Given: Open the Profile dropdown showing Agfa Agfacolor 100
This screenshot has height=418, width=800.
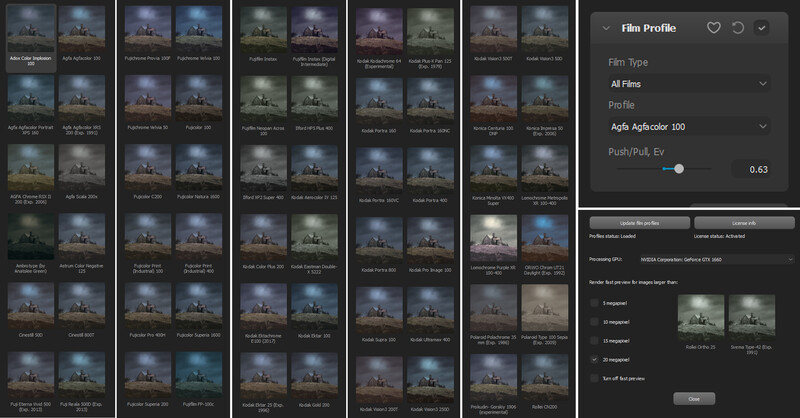Looking at the screenshot, I should pos(689,127).
